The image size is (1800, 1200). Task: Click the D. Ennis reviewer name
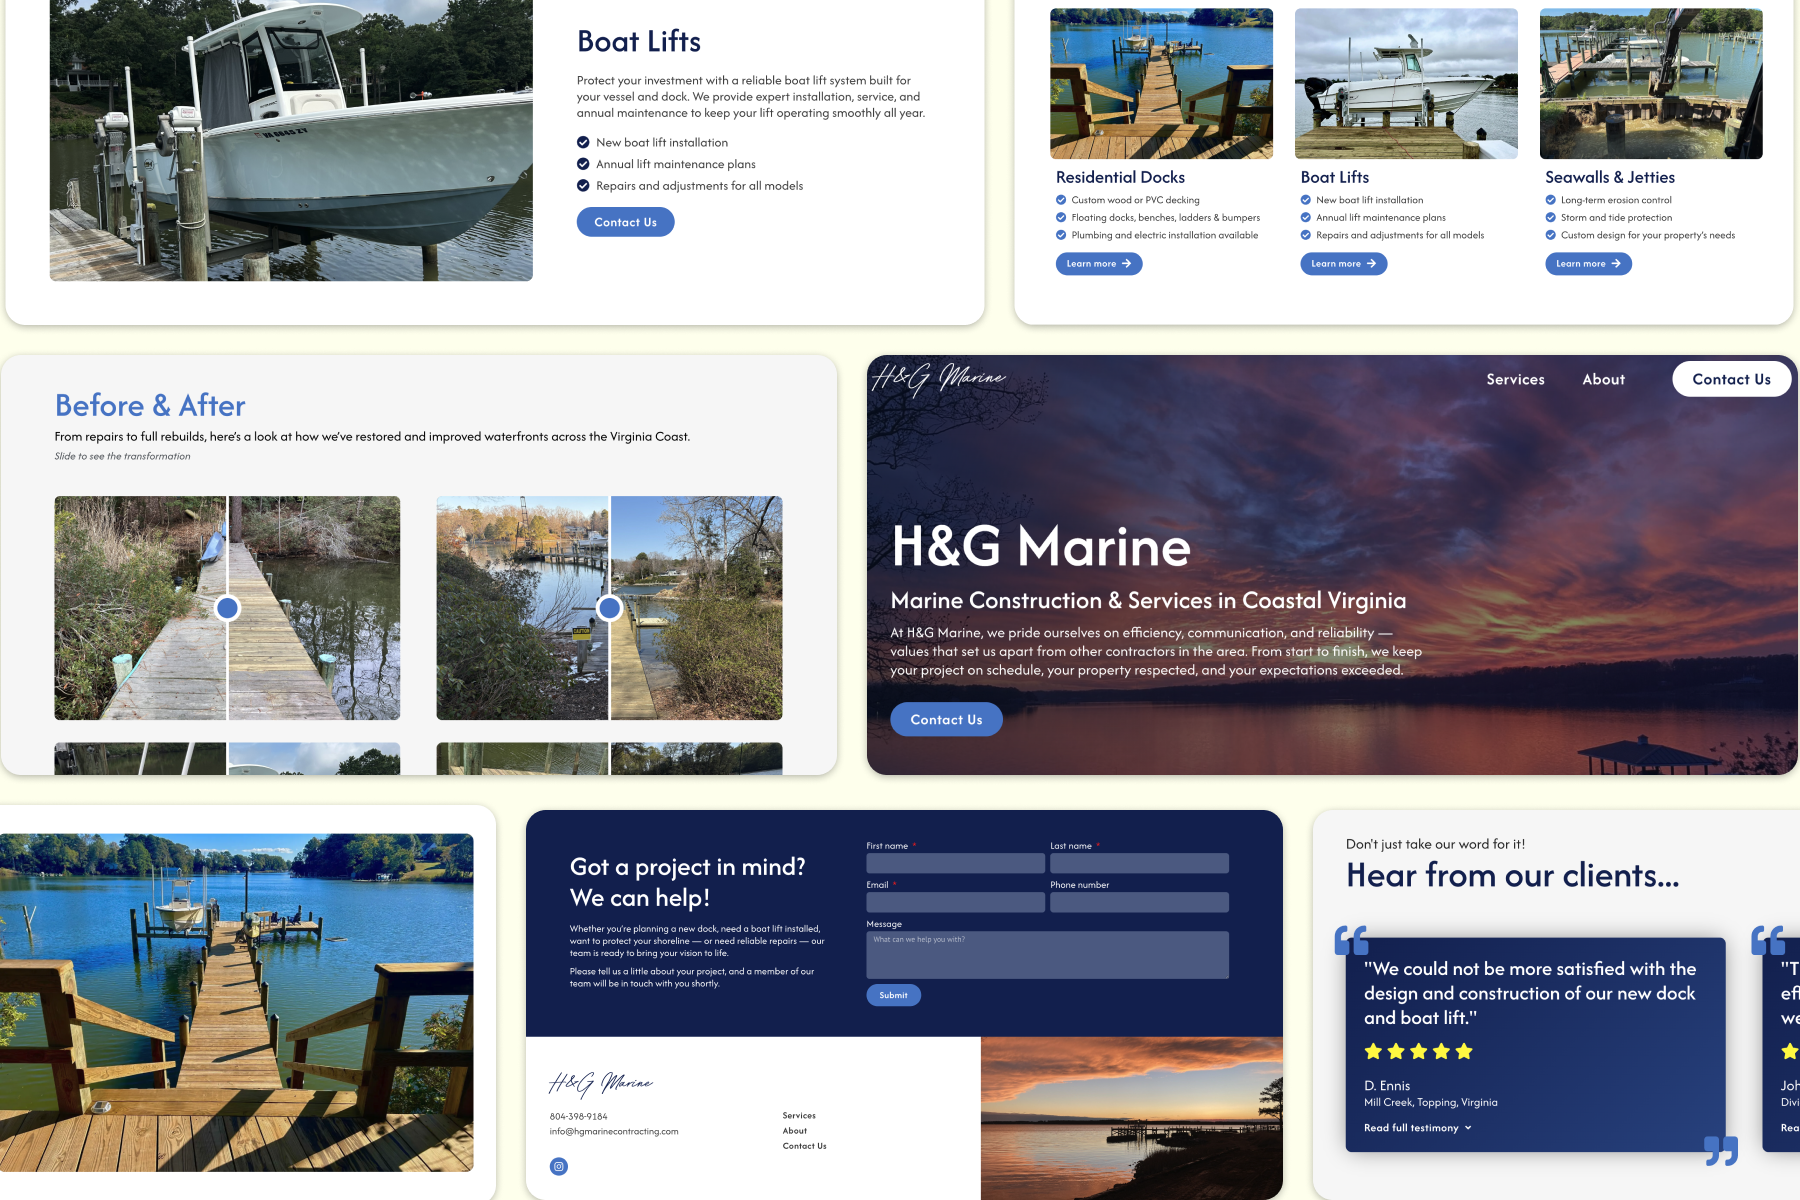click(x=1387, y=1086)
